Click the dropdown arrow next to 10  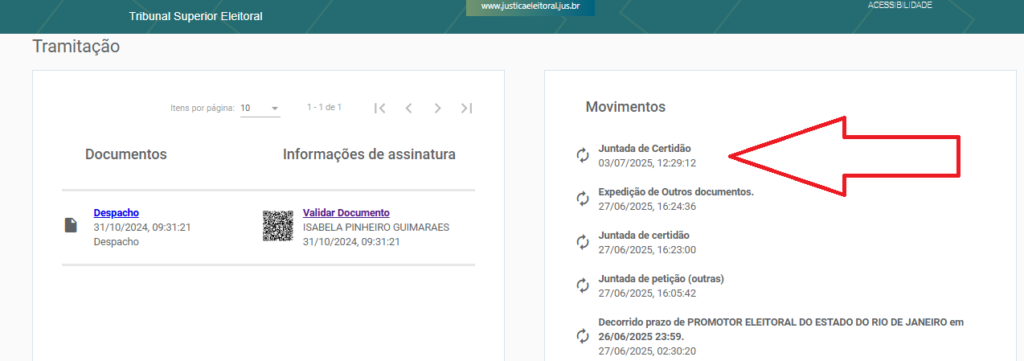click(274, 108)
